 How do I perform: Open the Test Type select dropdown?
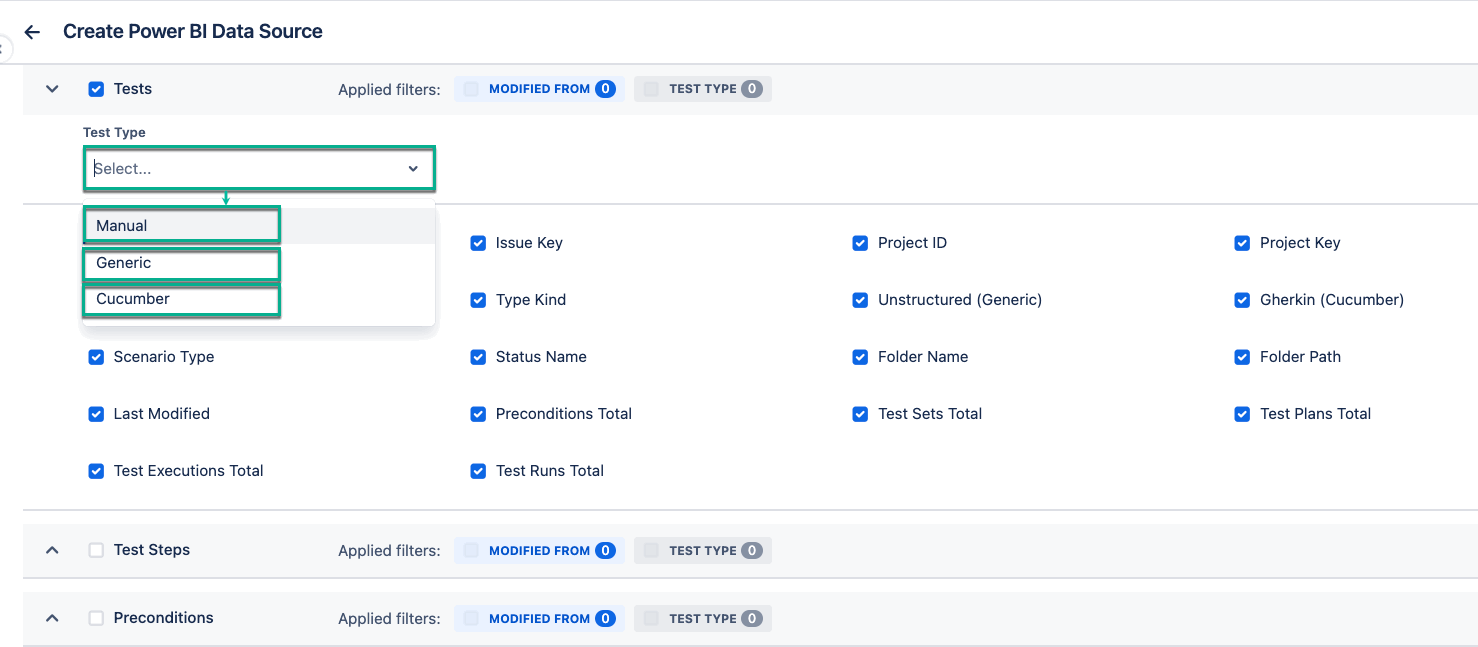259,169
